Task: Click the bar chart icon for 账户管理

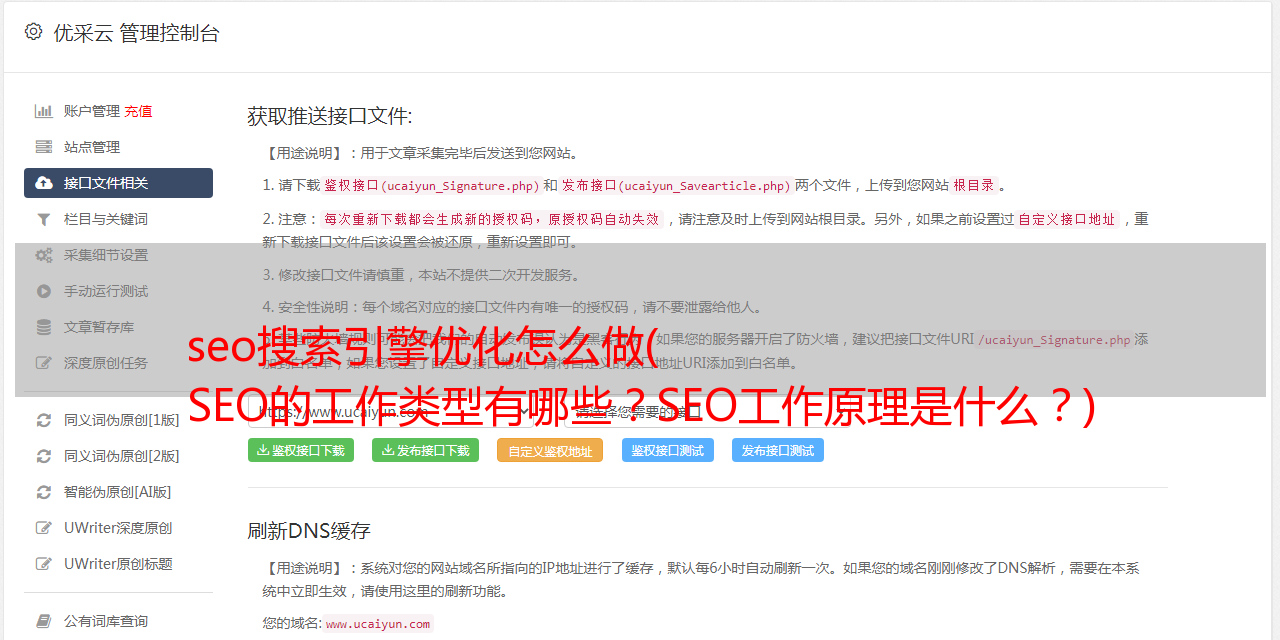Action: point(44,111)
